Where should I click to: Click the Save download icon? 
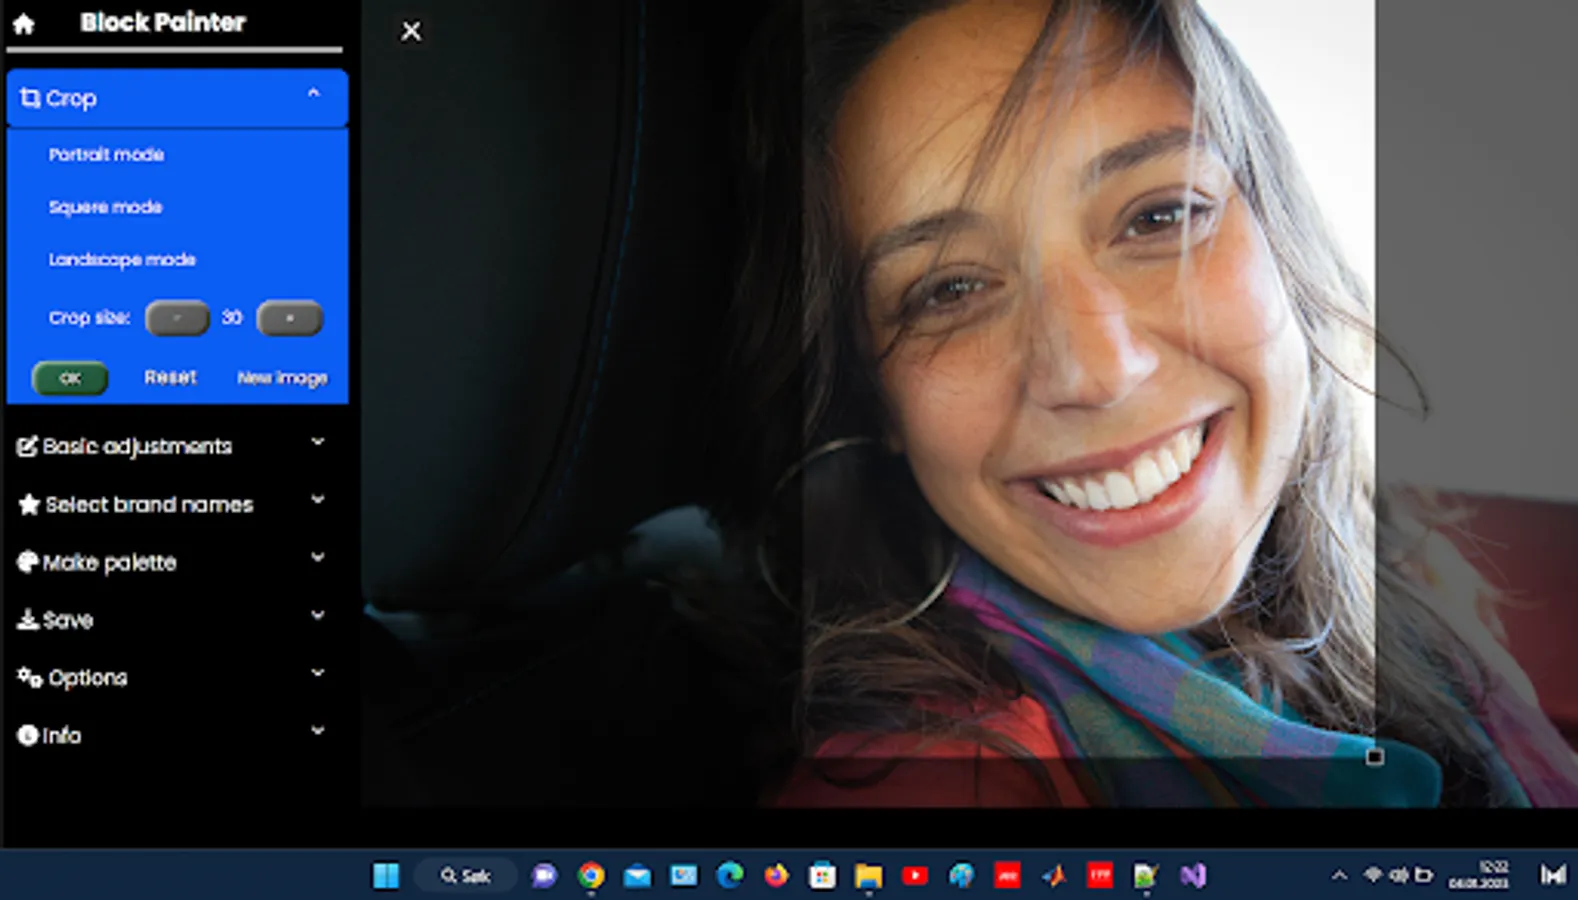[x=27, y=620]
